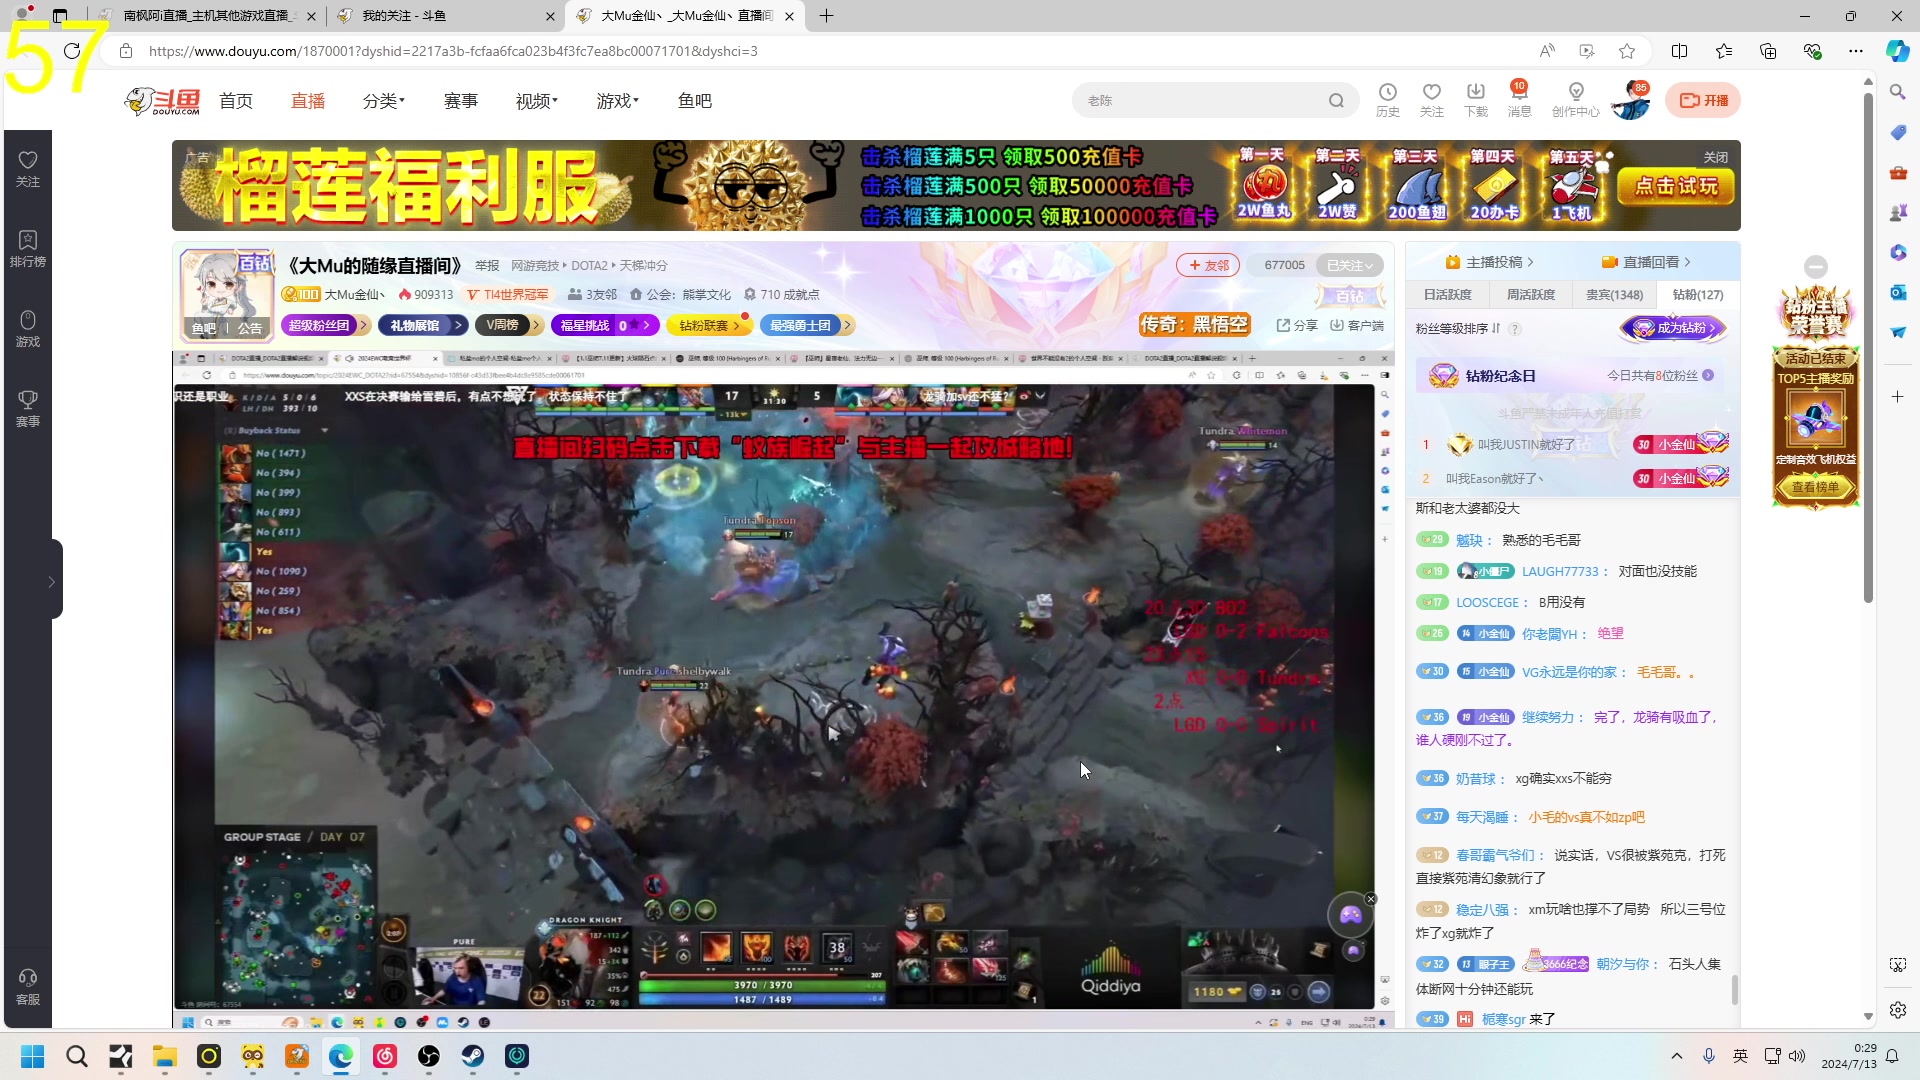1920x1080 pixels.
Task: Switch to the 日活跃度 tab
Action: point(1448,294)
